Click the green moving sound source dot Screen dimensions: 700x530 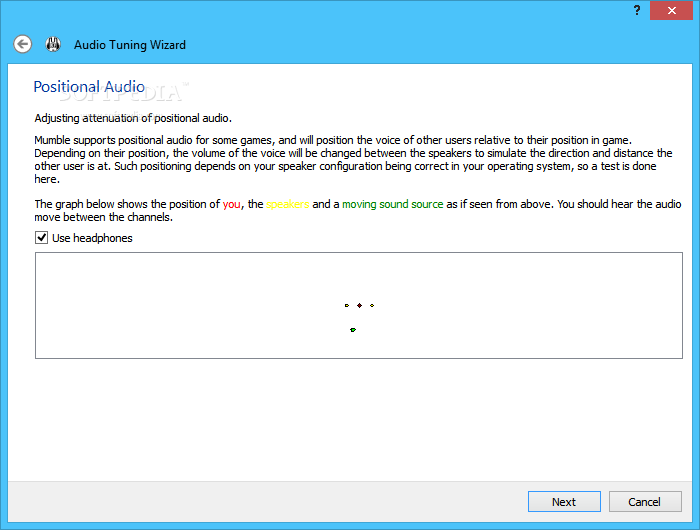coord(353,330)
